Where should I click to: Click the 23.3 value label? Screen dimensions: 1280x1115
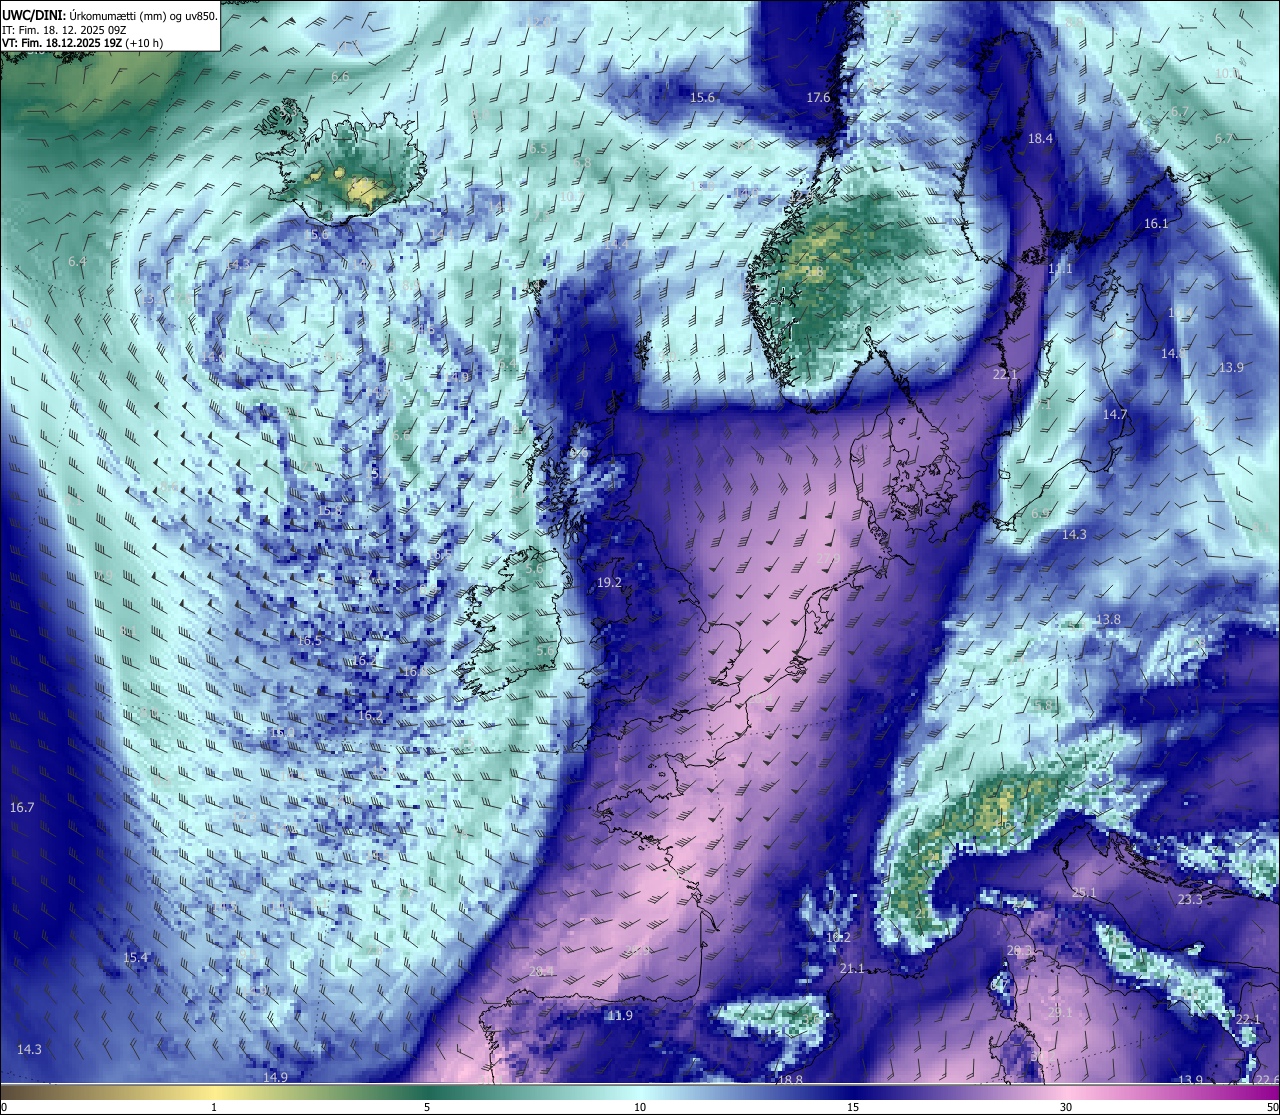point(1190,899)
